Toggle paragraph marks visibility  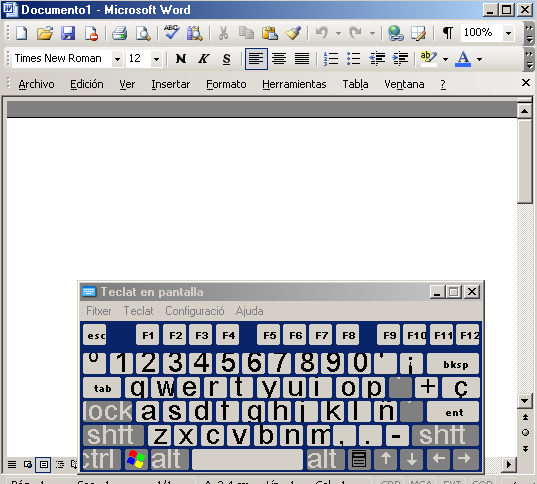click(x=448, y=33)
